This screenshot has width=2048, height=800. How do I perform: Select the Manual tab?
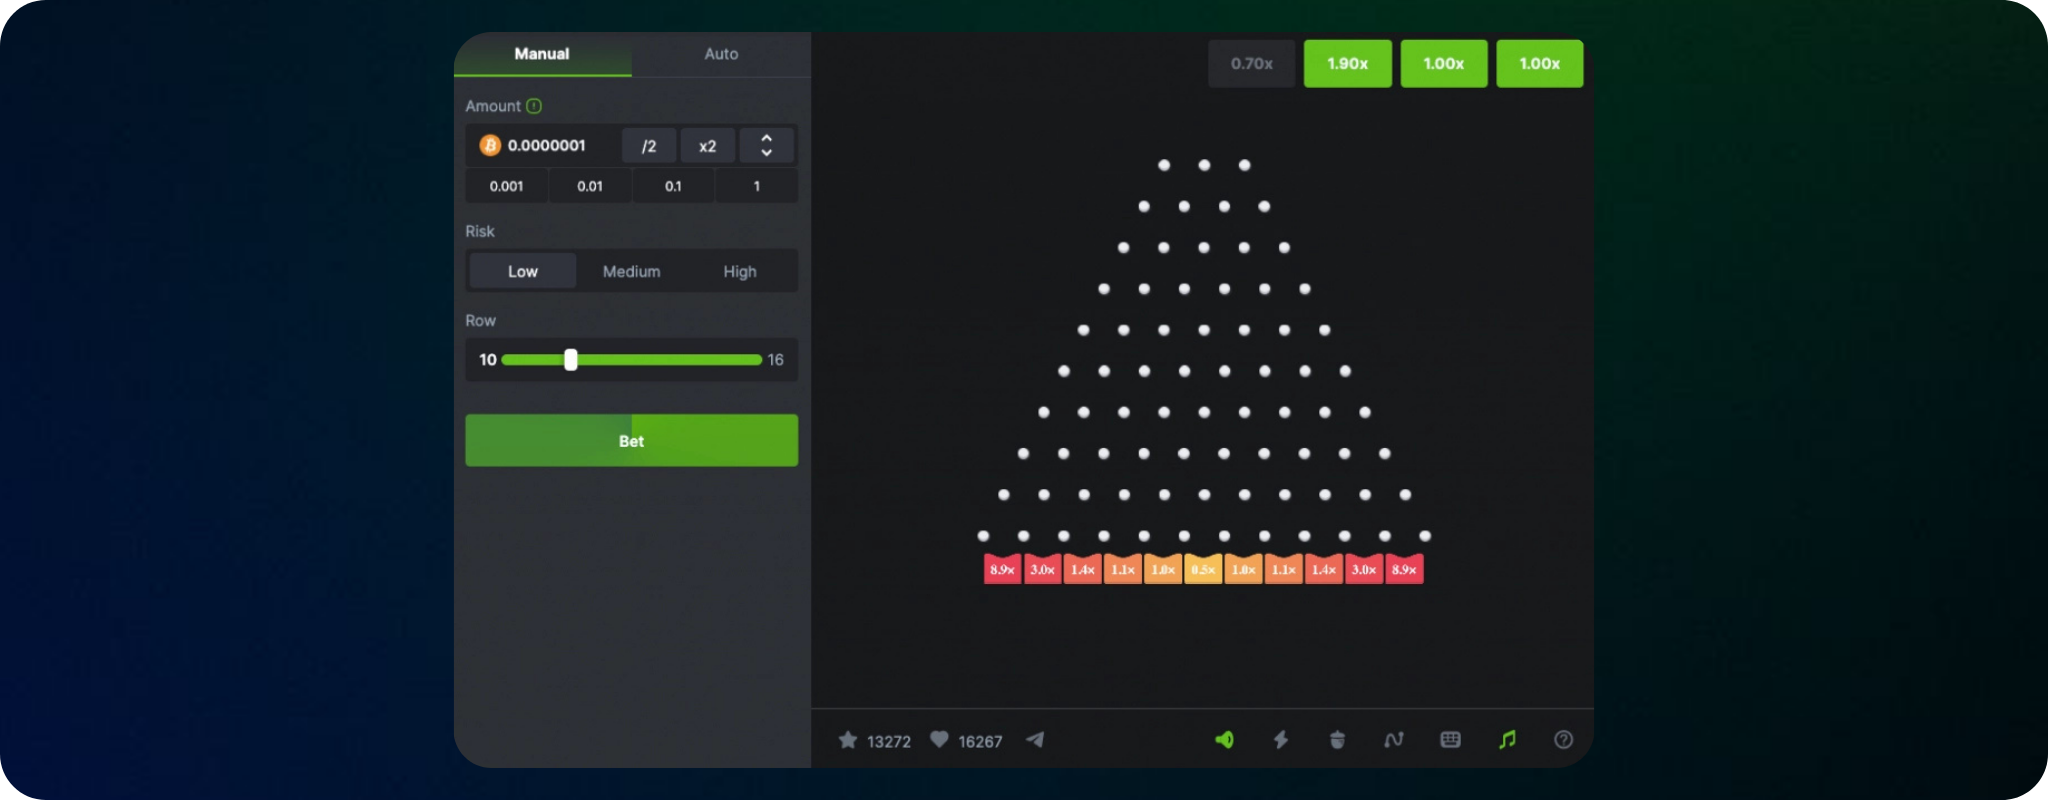tap(542, 54)
